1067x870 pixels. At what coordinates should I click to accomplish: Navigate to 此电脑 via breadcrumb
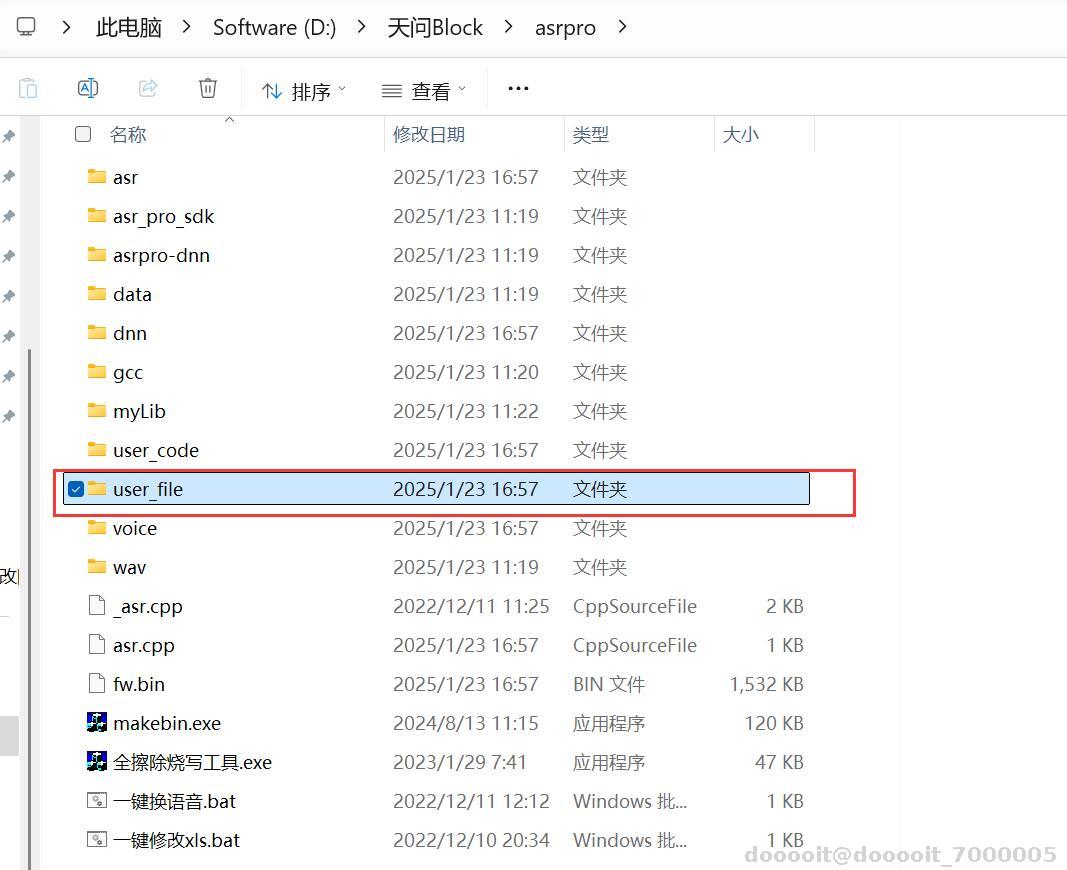(x=128, y=27)
